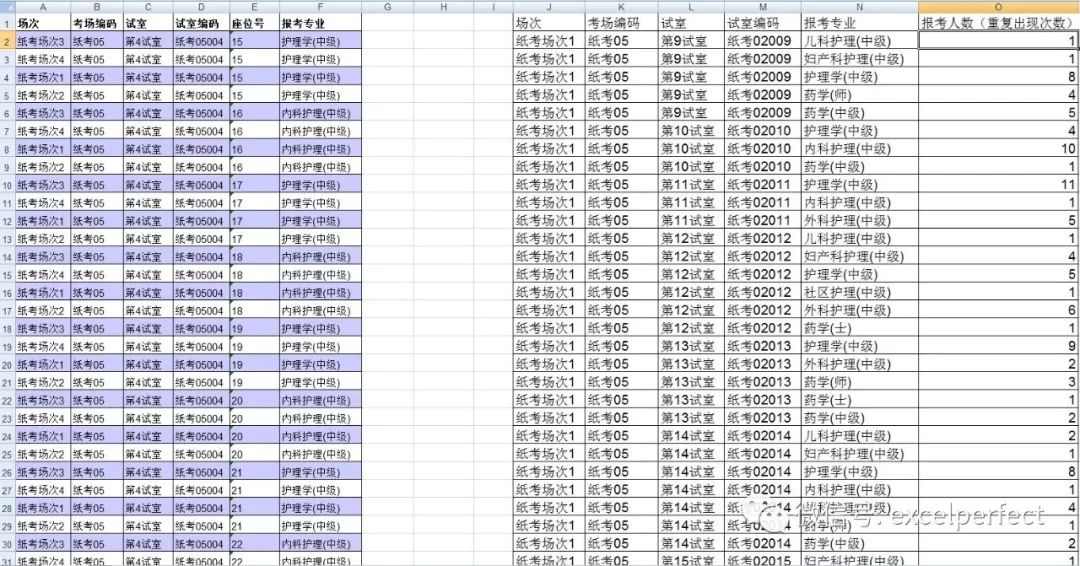1080x566 pixels.
Task: Click header cell 试室 in column L
Action: coord(692,23)
